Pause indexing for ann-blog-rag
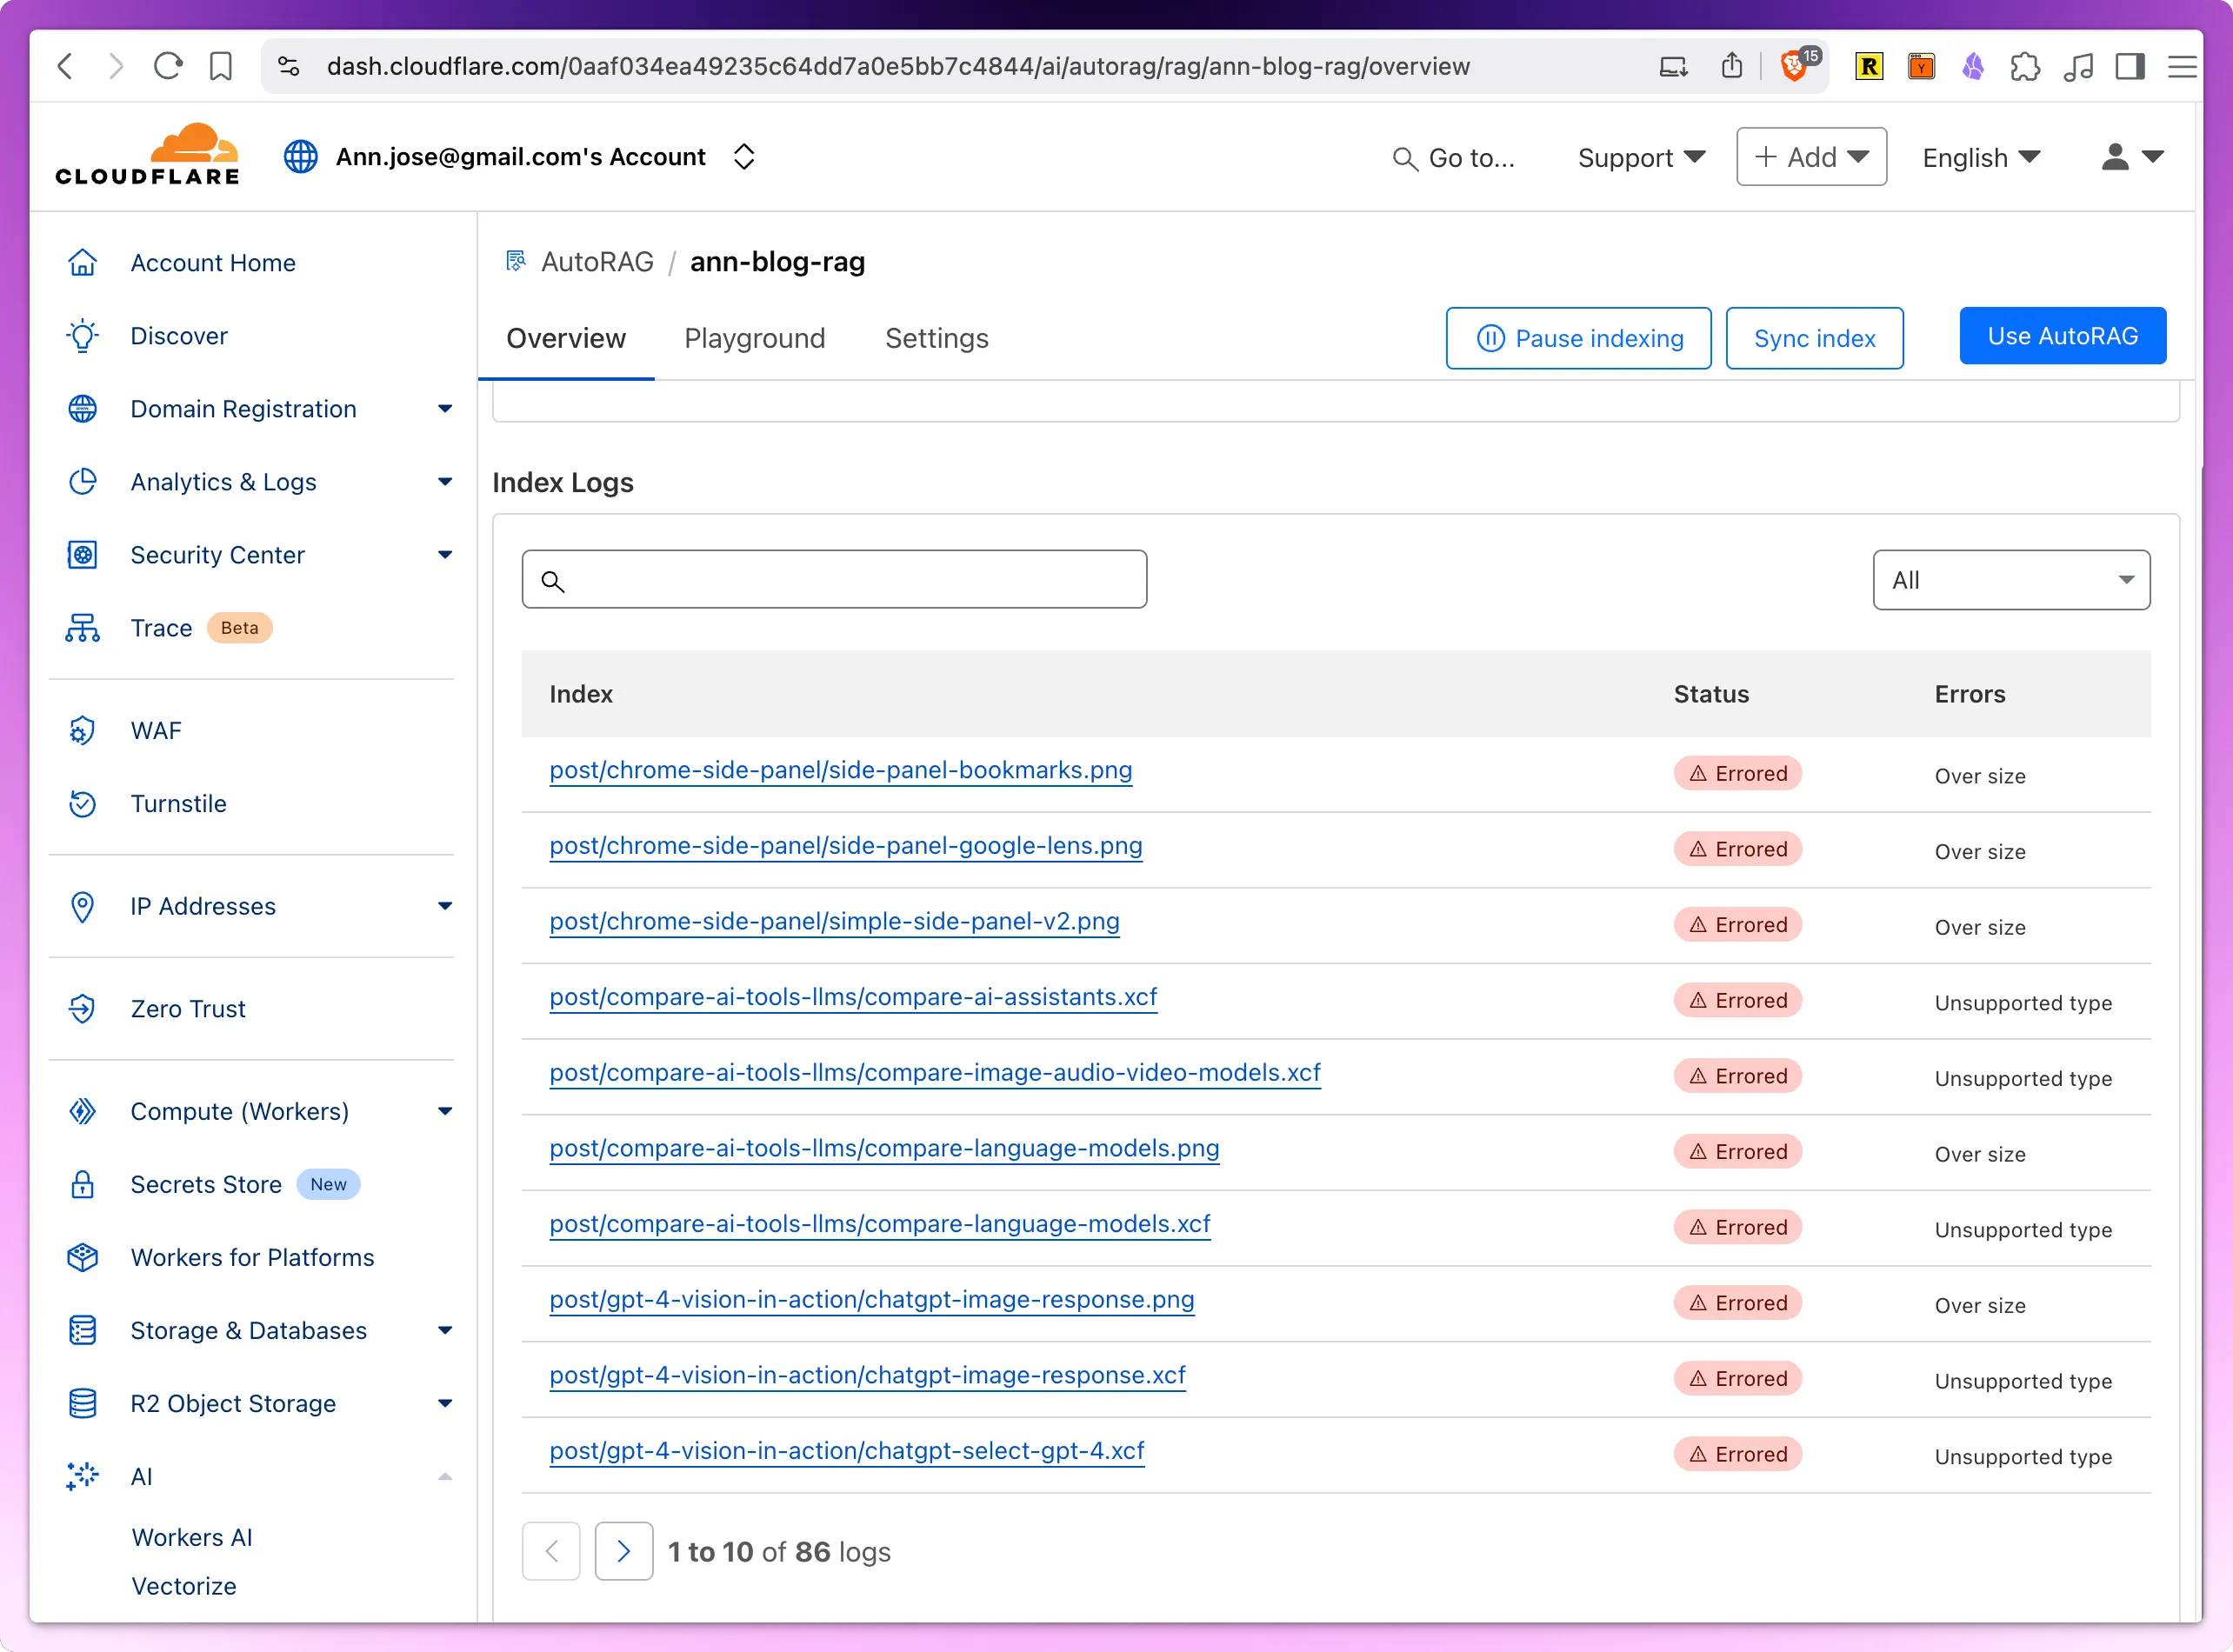The width and height of the screenshot is (2233, 1652). click(1578, 338)
